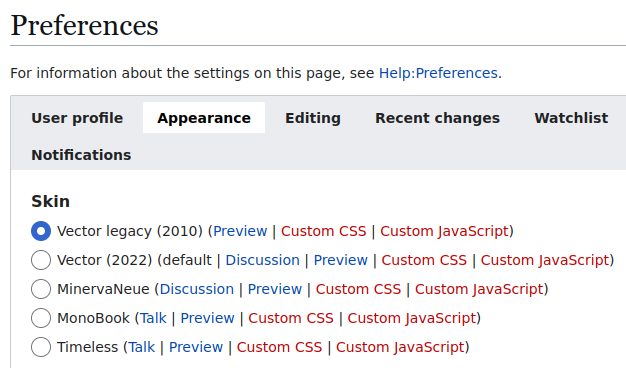Image resolution: width=626 pixels, height=368 pixels.
Task: Select the Vector (2022) skin radio button
Action: click(x=41, y=260)
